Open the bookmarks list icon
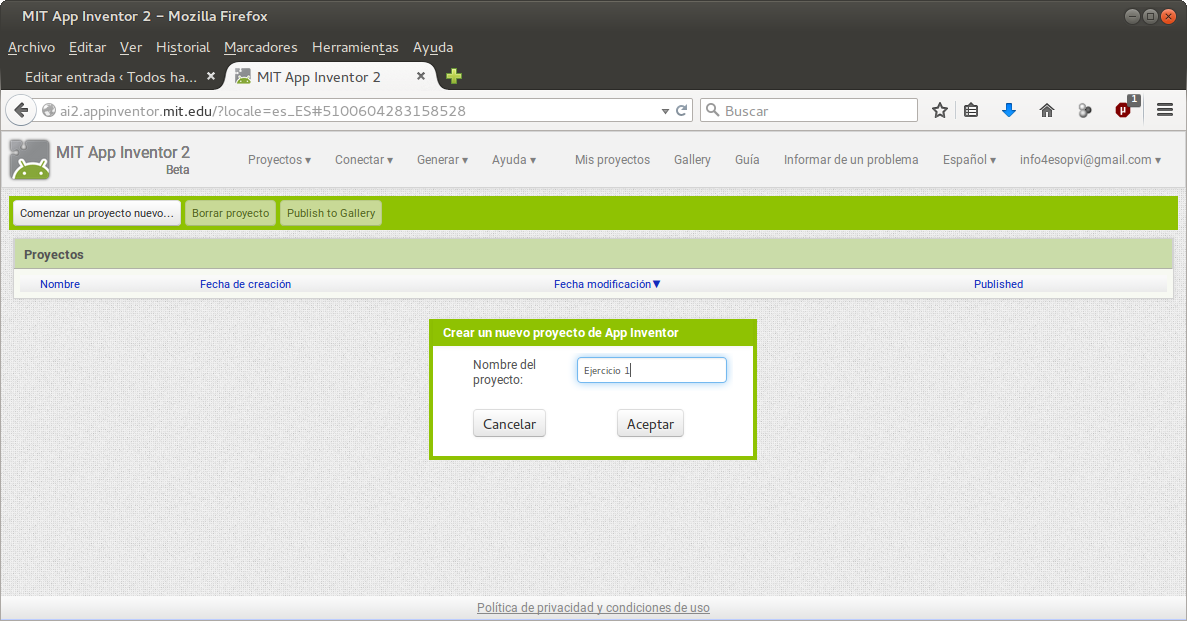Screen dimensions: 1187x621 tap(971, 111)
